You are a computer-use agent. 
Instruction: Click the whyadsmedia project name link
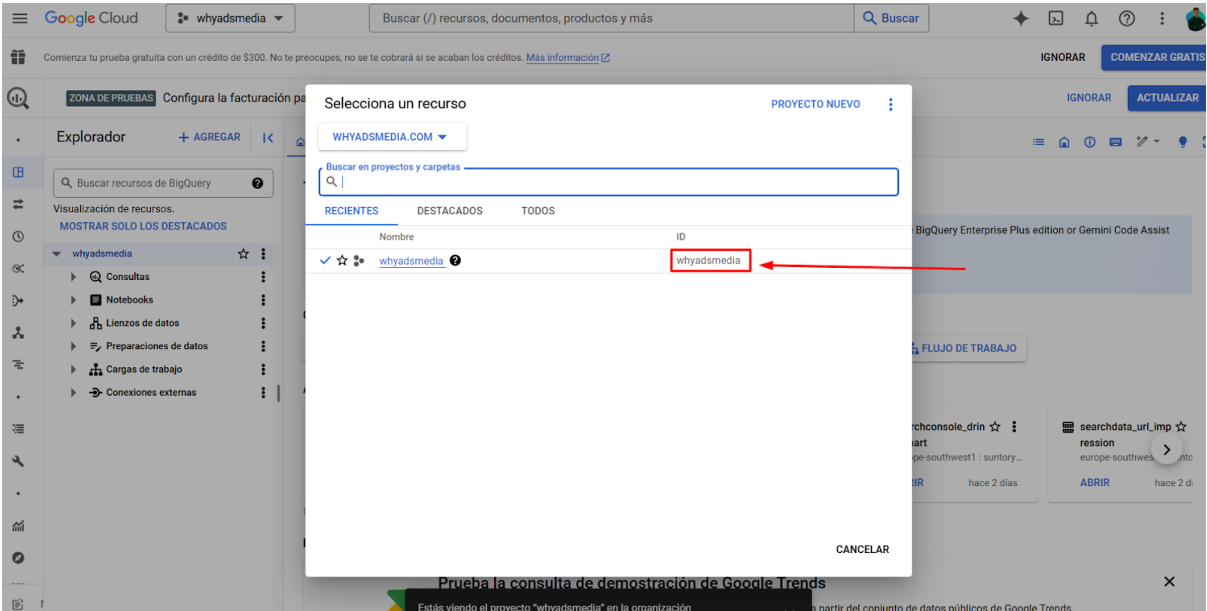411,261
